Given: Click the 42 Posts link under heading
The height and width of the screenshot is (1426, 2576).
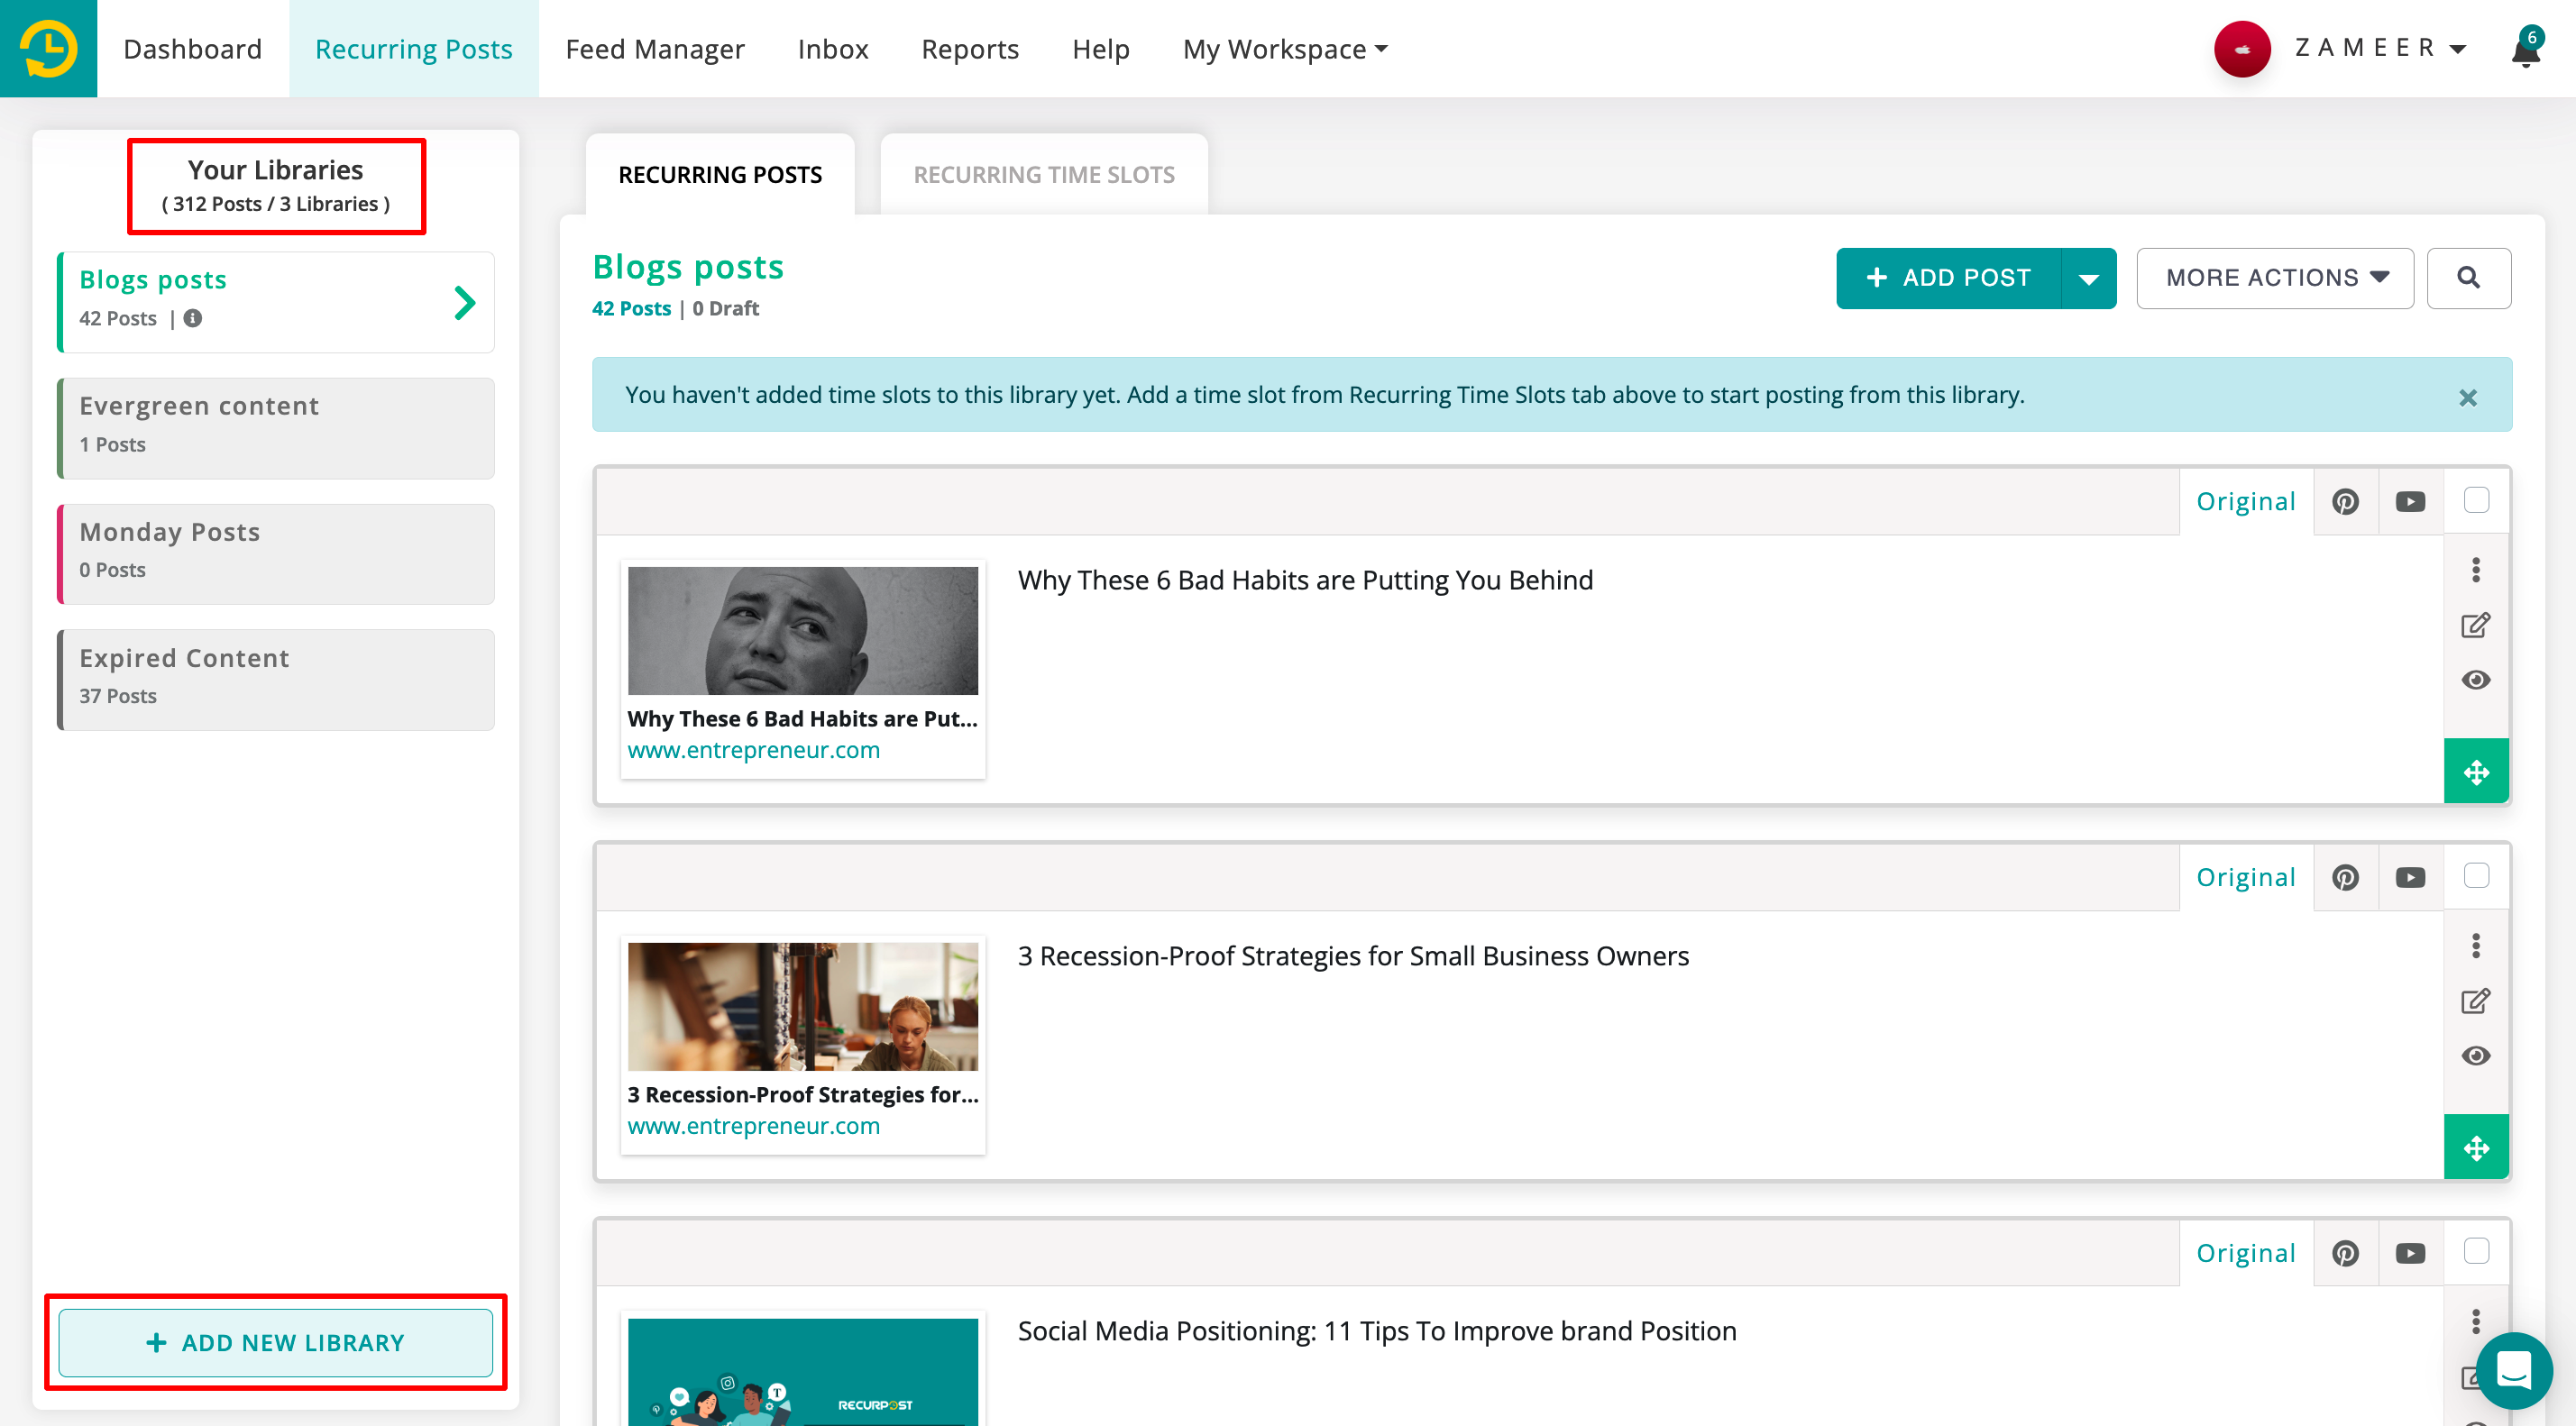Looking at the screenshot, I should (x=631, y=309).
